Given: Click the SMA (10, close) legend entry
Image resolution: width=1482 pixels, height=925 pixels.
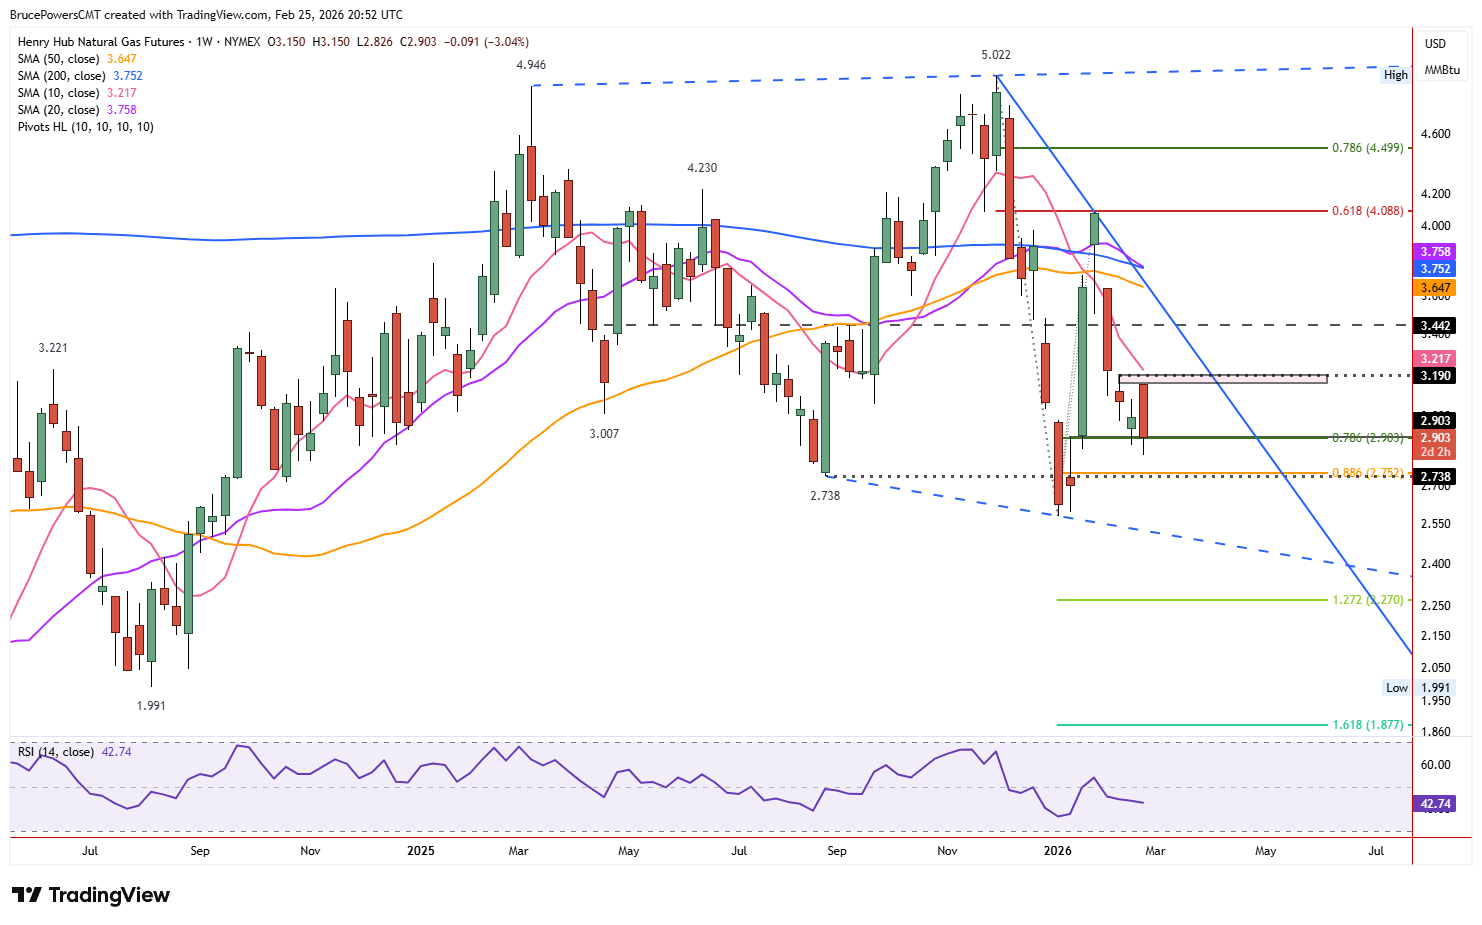Looking at the screenshot, I should click(77, 93).
